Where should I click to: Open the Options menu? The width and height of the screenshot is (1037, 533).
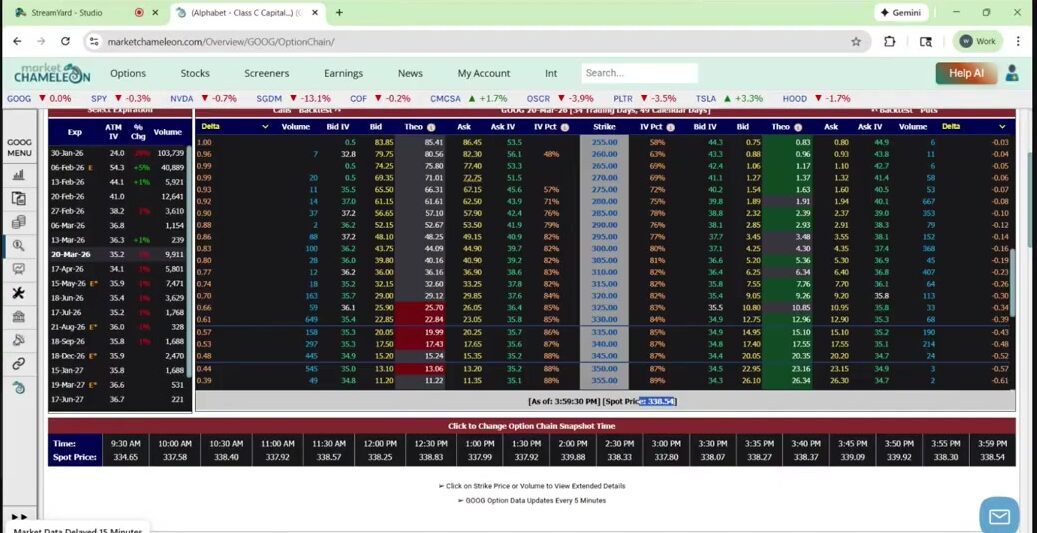(x=128, y=73)
